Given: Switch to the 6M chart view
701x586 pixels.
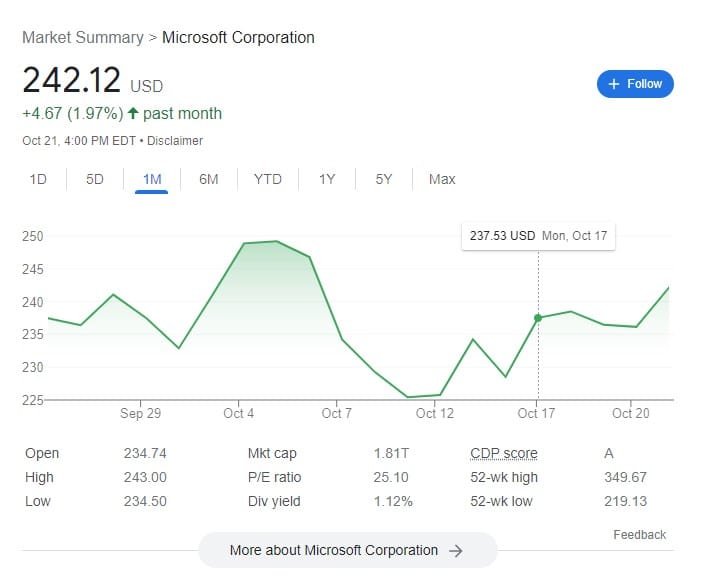Looking at the screenshot, I should coord(208,179).
